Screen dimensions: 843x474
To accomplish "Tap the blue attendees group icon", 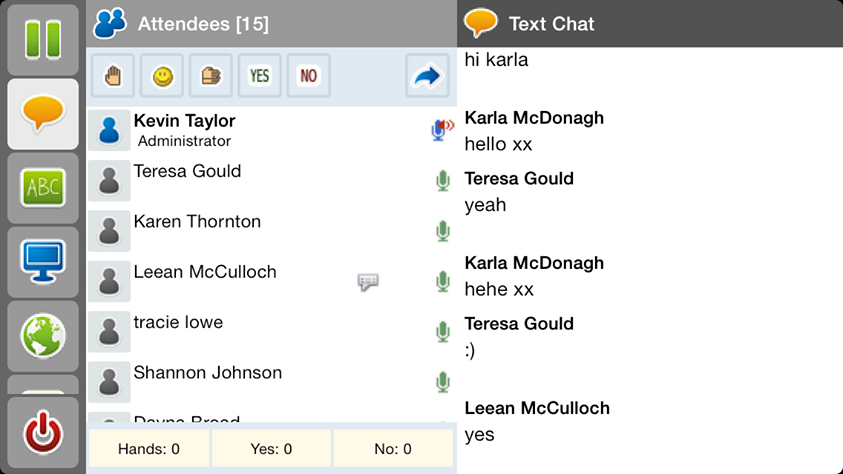I will coord(110,23).
